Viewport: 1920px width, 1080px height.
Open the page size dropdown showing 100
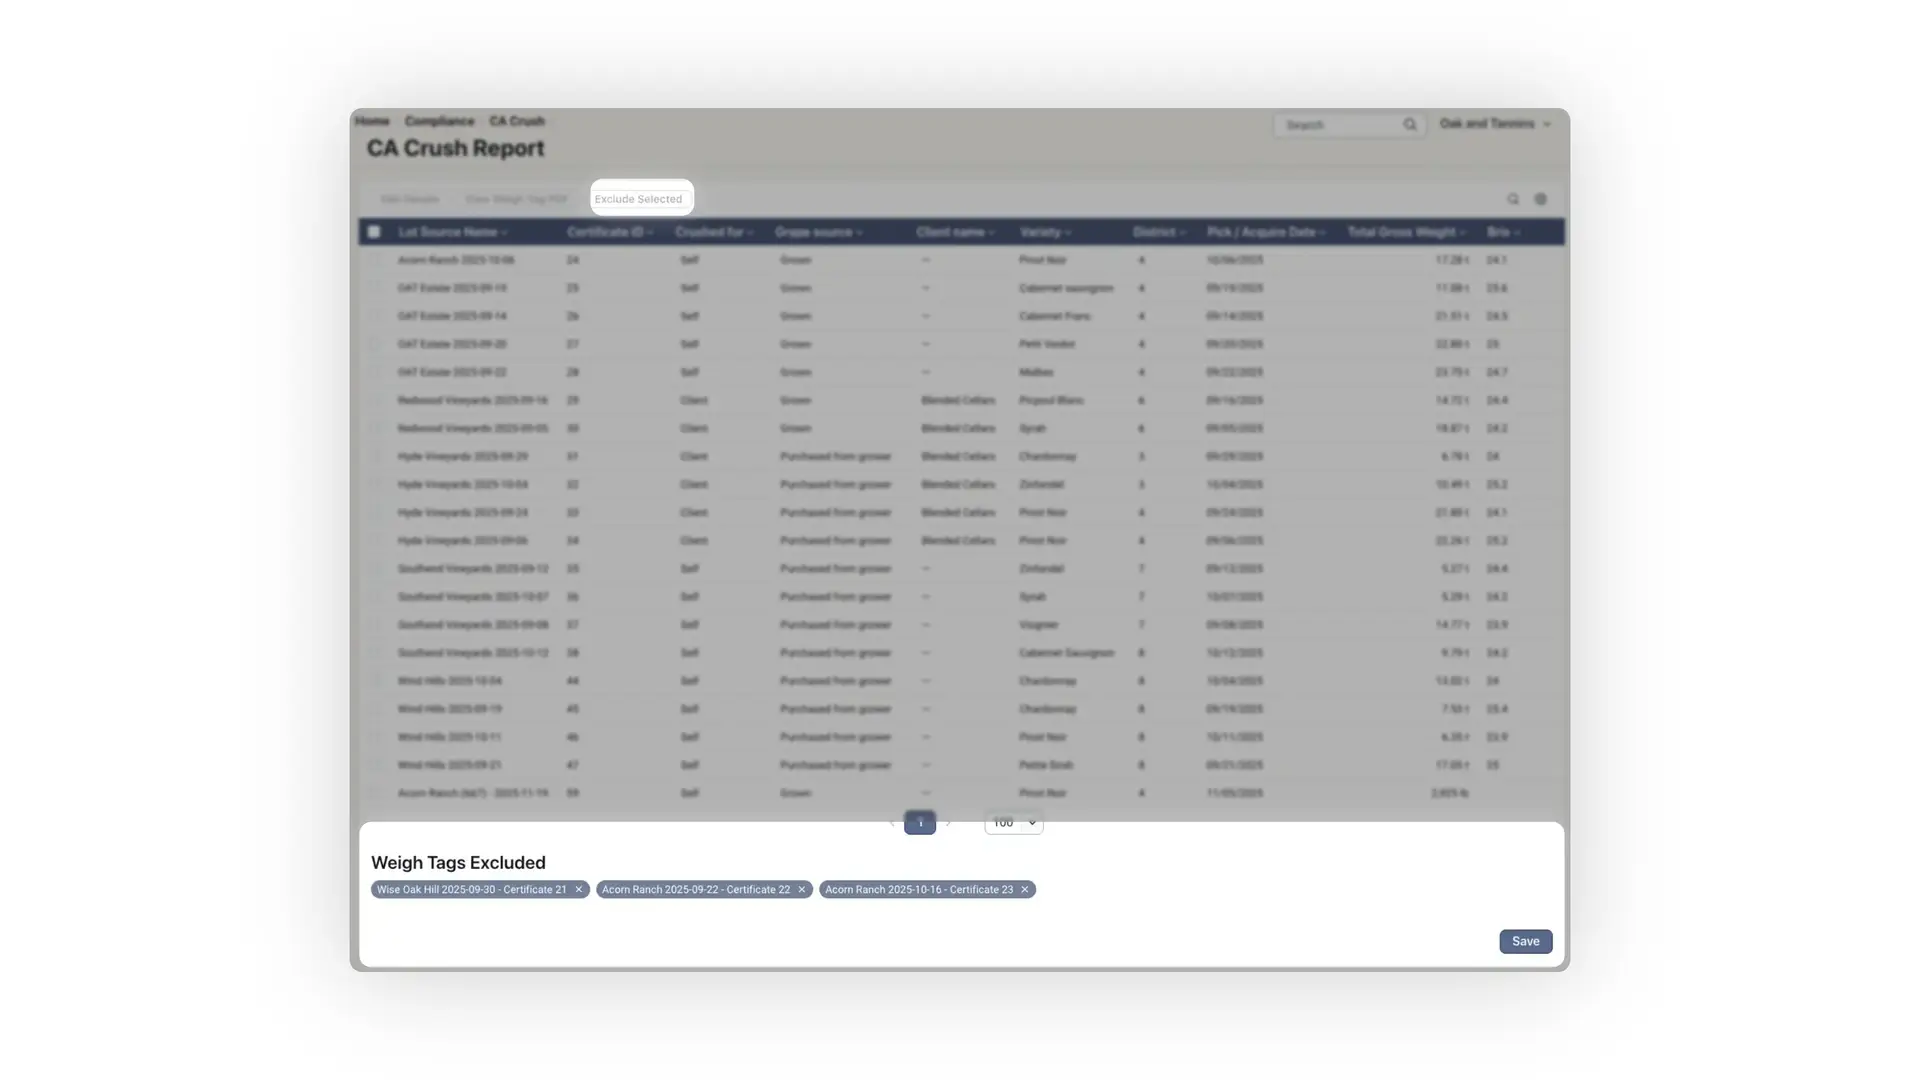tap(1013, 822)
